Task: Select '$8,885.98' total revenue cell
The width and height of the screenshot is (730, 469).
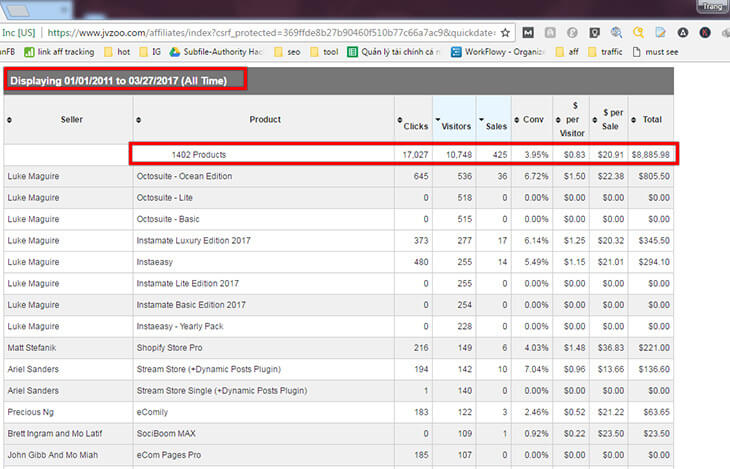Action: (x=651, y=155)
